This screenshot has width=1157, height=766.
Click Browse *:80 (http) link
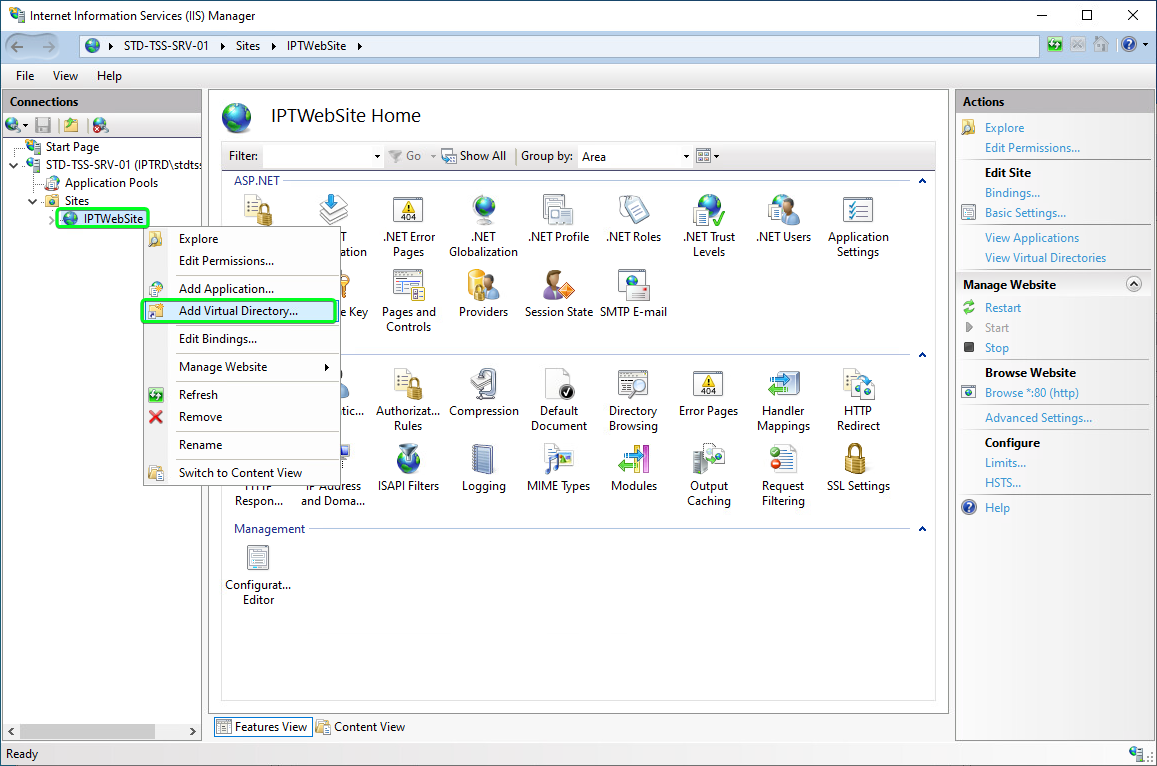point(1031,393)
